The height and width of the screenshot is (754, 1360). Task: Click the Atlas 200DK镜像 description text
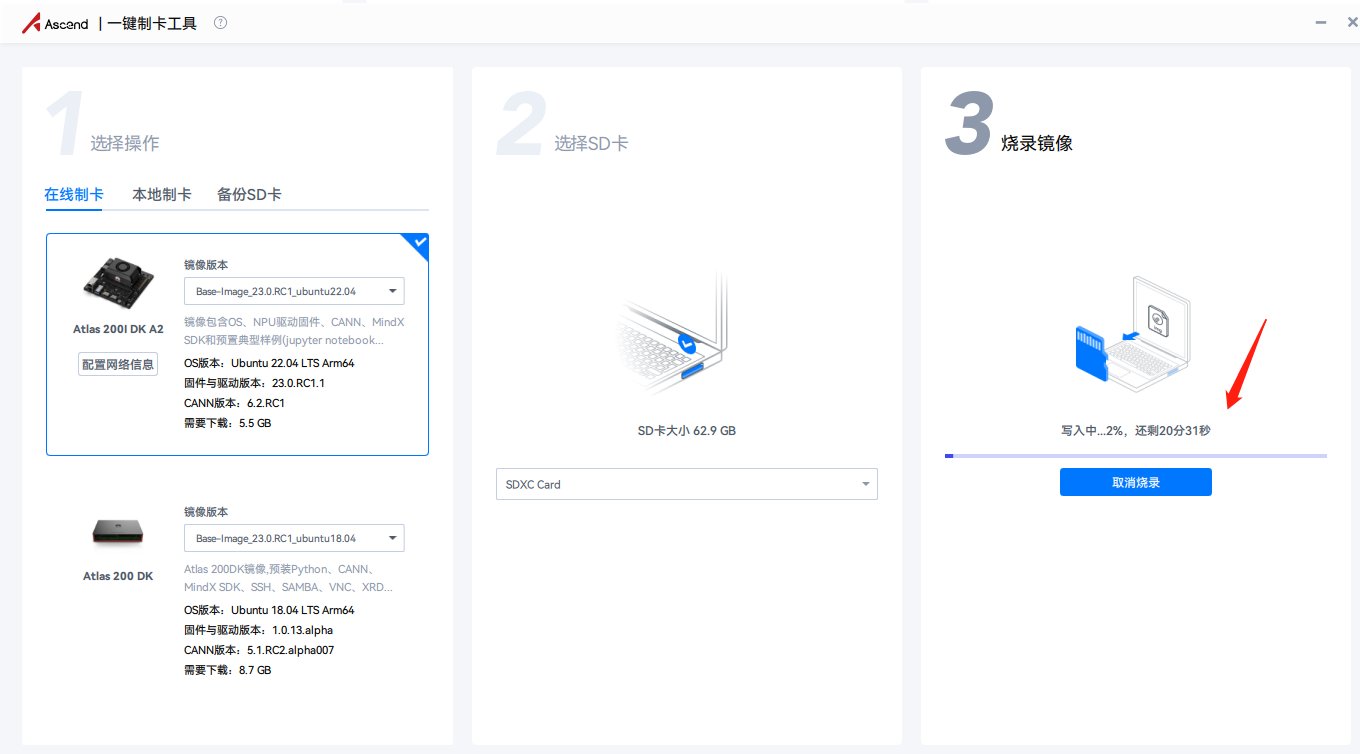tap(288, 578)
